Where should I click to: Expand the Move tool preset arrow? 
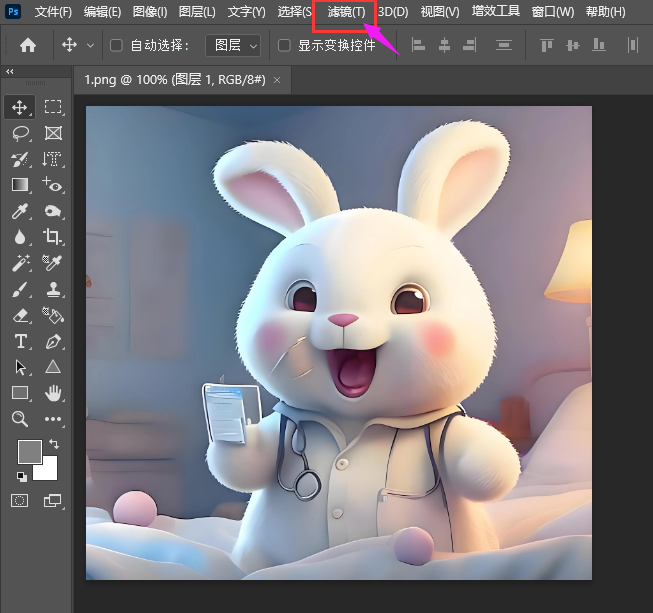[91, 45]
